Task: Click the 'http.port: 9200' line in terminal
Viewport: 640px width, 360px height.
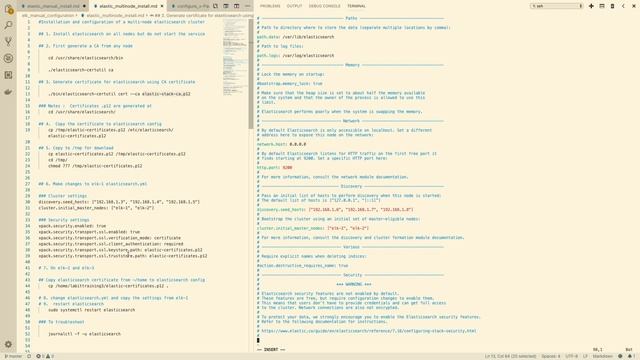Action: [274, 168]
